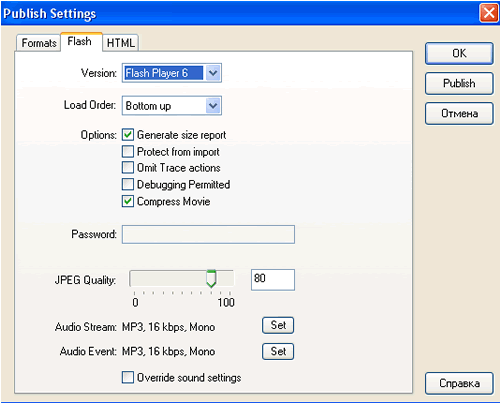500x403 pixels.
Task: Click the Отмена cancel button
Action: [x=459, y=113]
